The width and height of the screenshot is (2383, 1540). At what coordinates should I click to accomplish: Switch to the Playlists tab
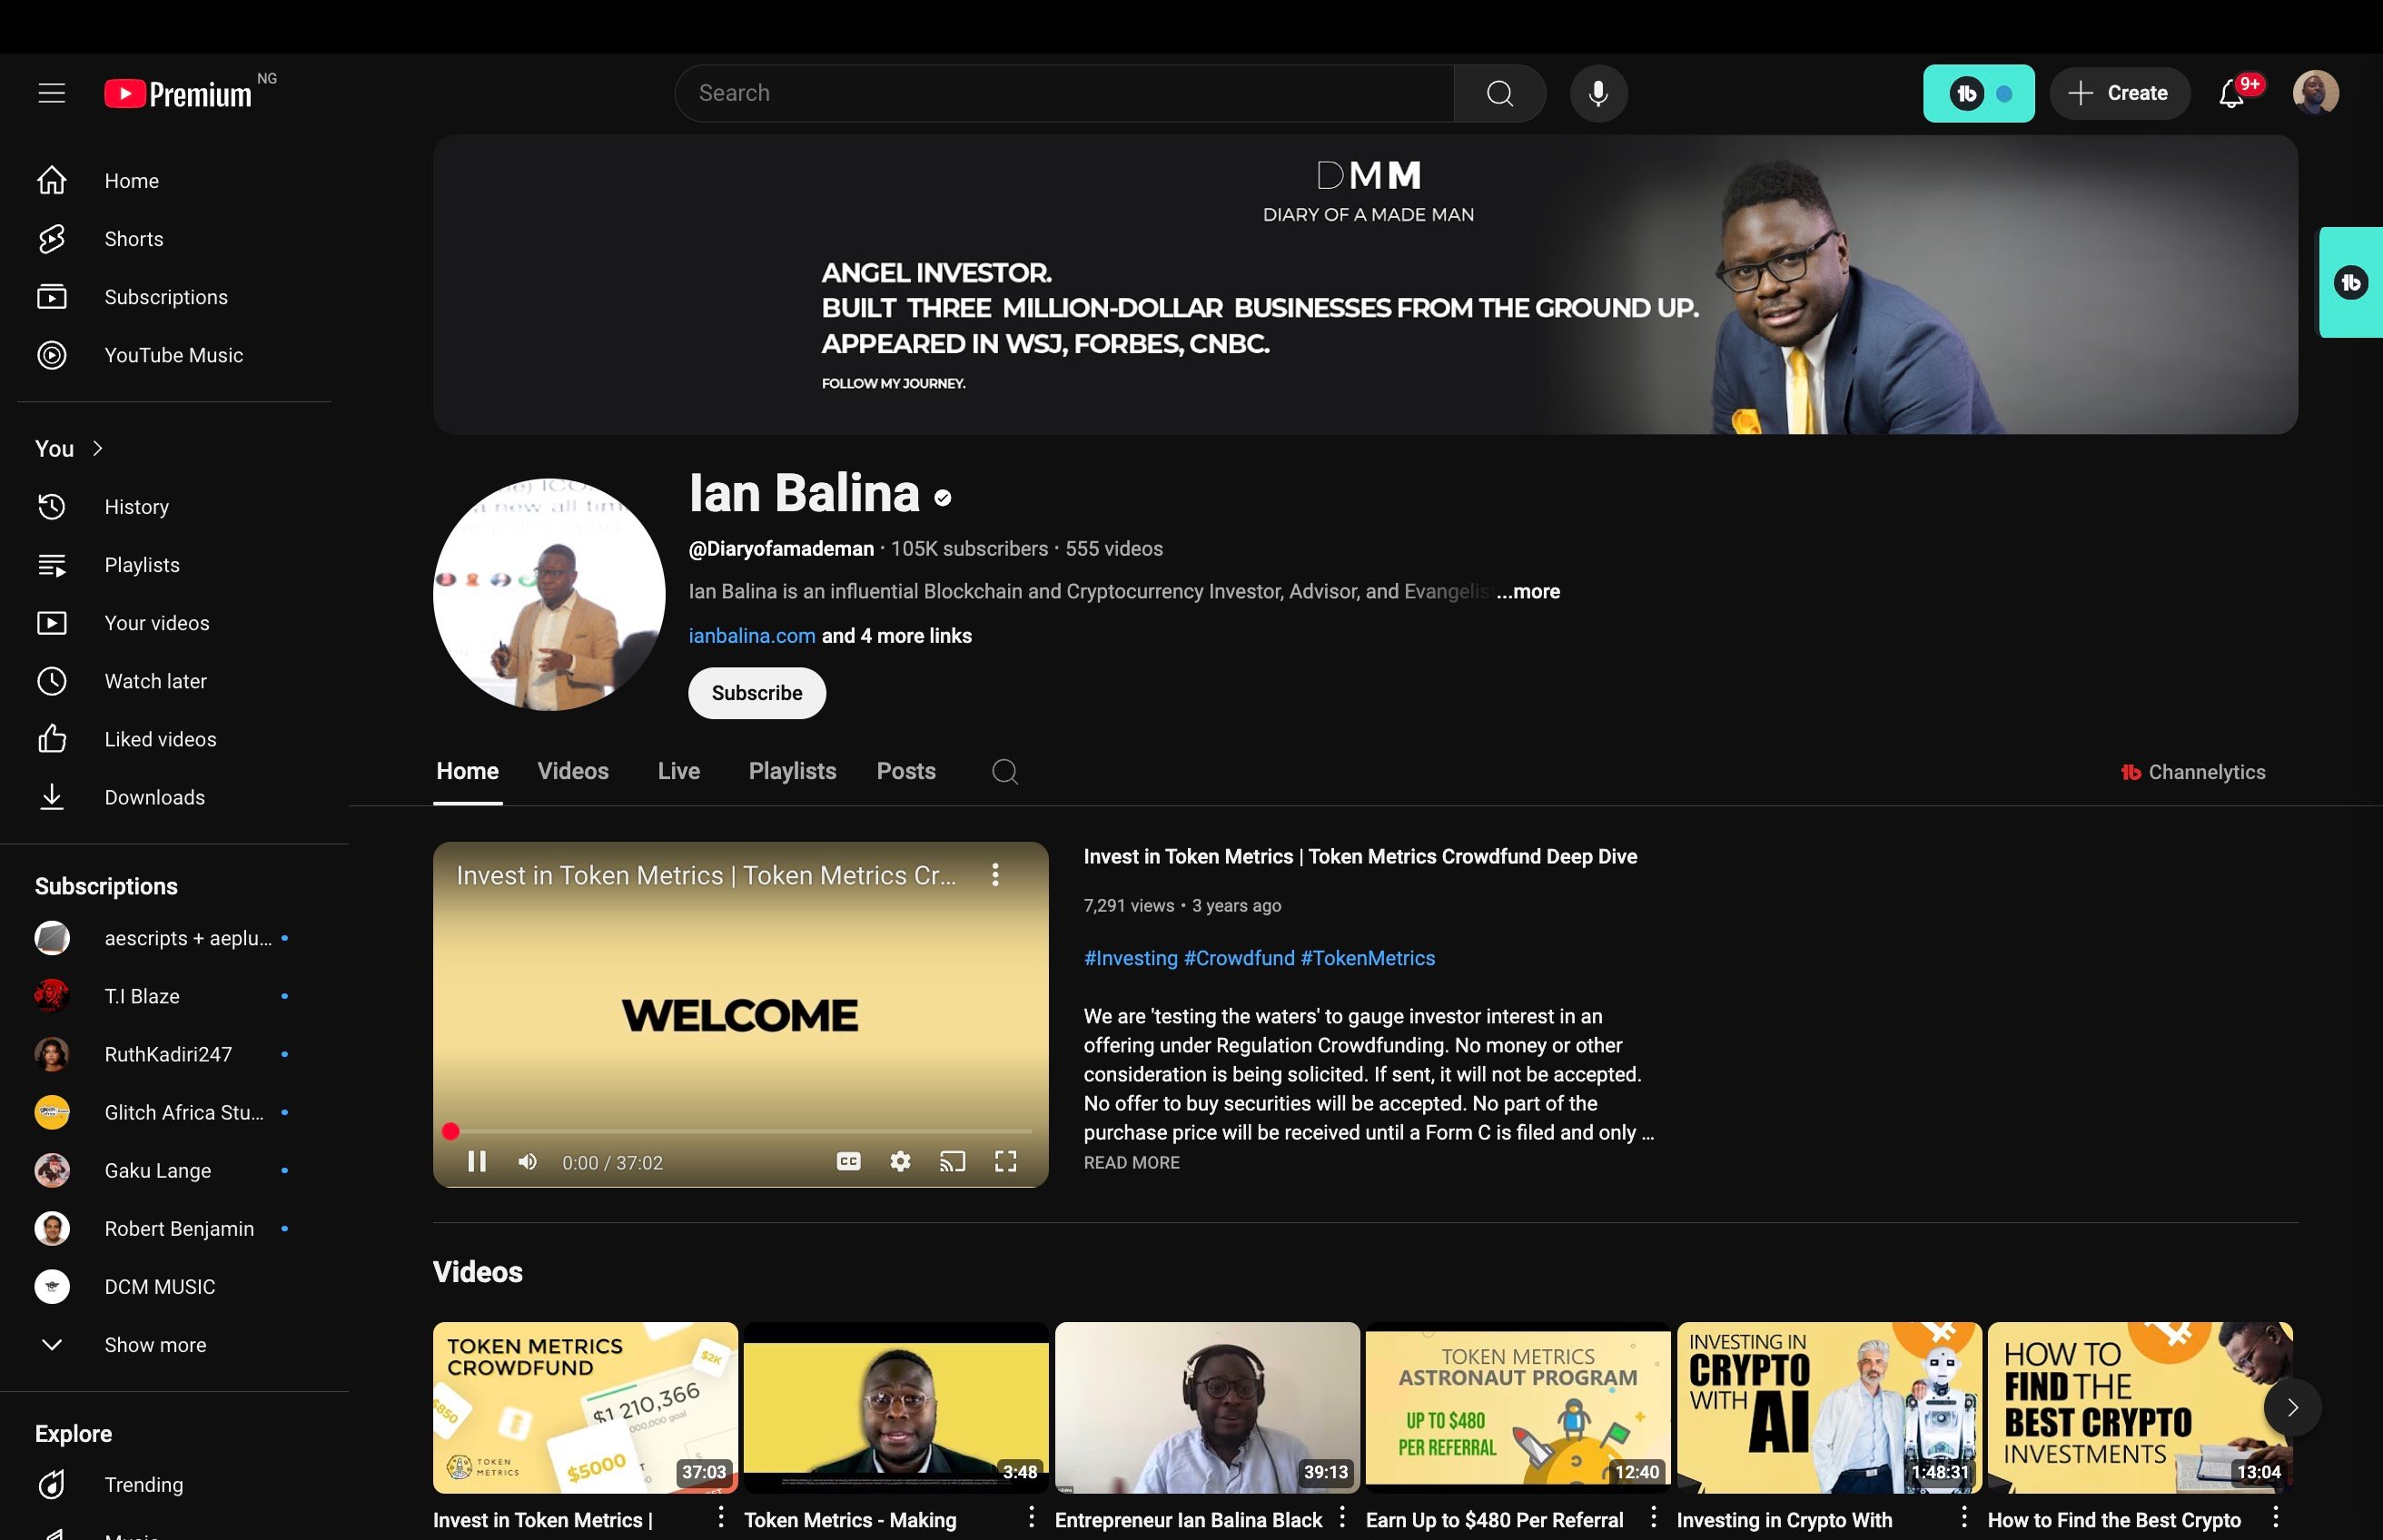click(x=792, y=772)
